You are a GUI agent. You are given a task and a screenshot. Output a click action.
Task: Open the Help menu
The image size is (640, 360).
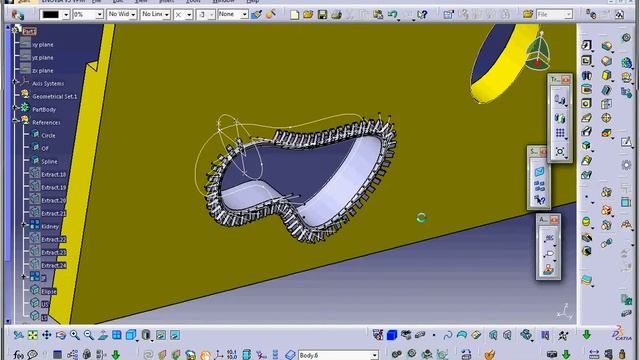pyautogui.click(x=253, y=2)
